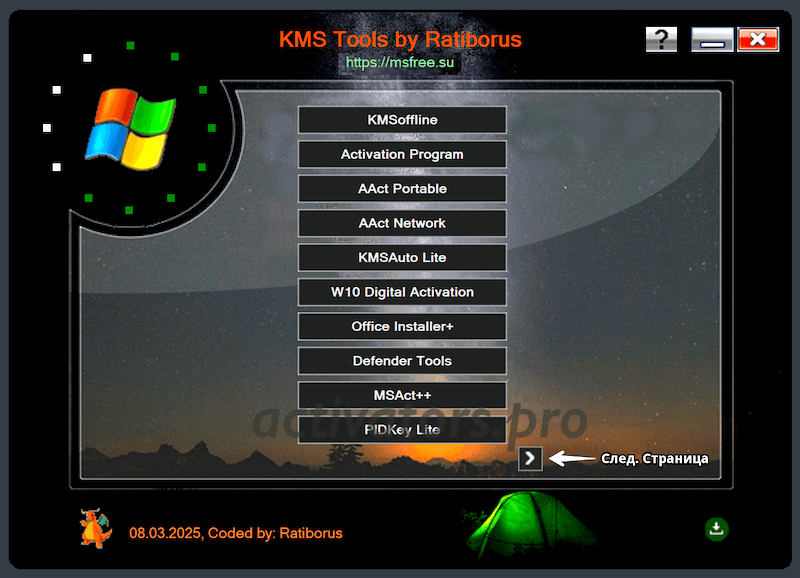Click the download icon at bottom right
800x578 pixels.
(716, 527)
